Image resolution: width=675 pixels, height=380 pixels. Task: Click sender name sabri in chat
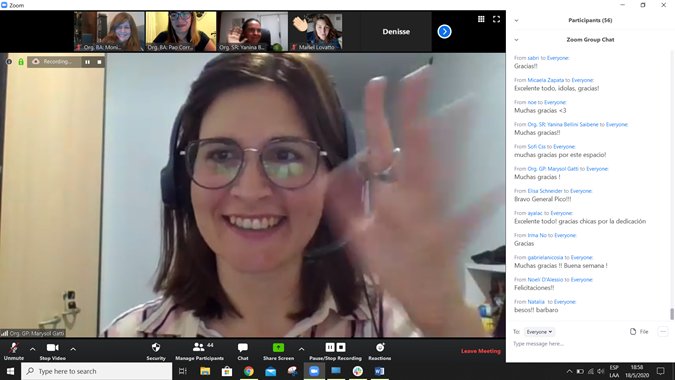click(x=533, y=58)
